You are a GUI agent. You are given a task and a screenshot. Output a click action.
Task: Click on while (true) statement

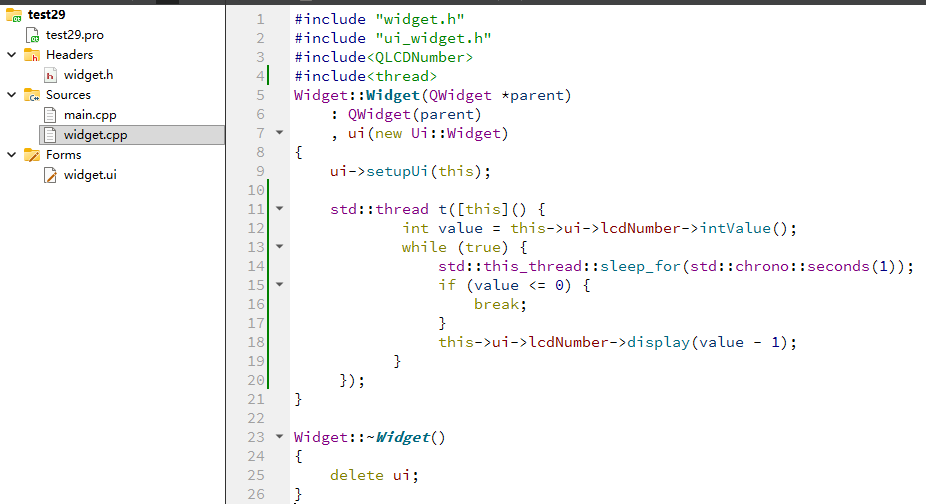tap(455, 247)
